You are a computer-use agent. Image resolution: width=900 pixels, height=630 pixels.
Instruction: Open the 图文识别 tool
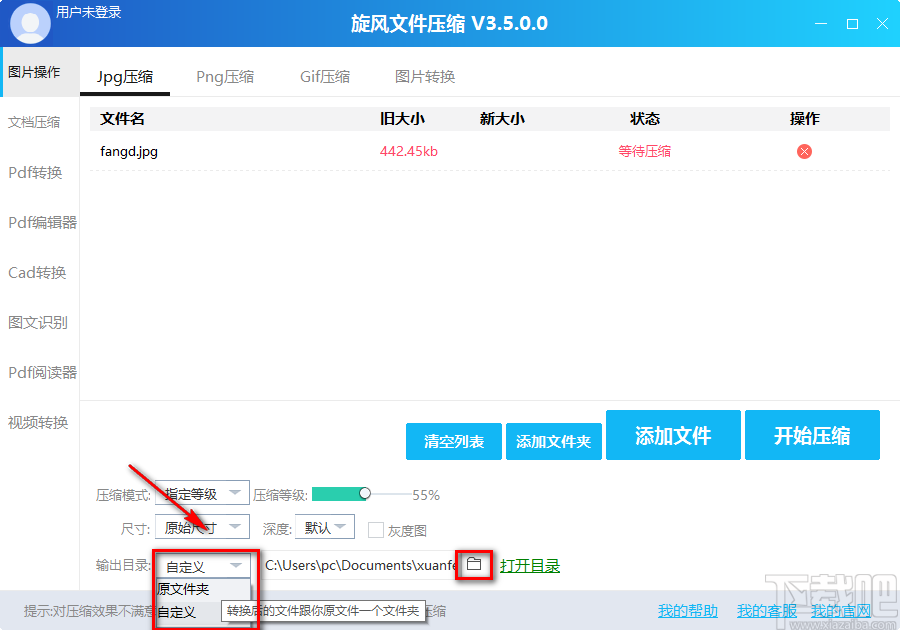pos(37,322)
